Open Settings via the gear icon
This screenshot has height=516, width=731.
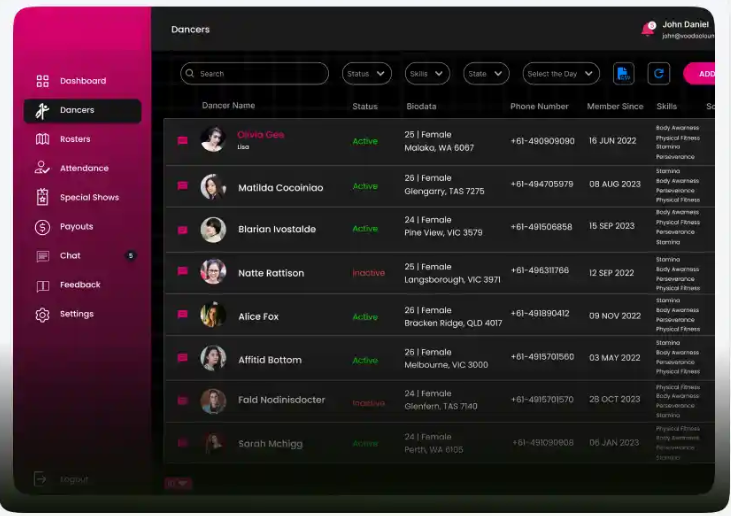[42, 314]
